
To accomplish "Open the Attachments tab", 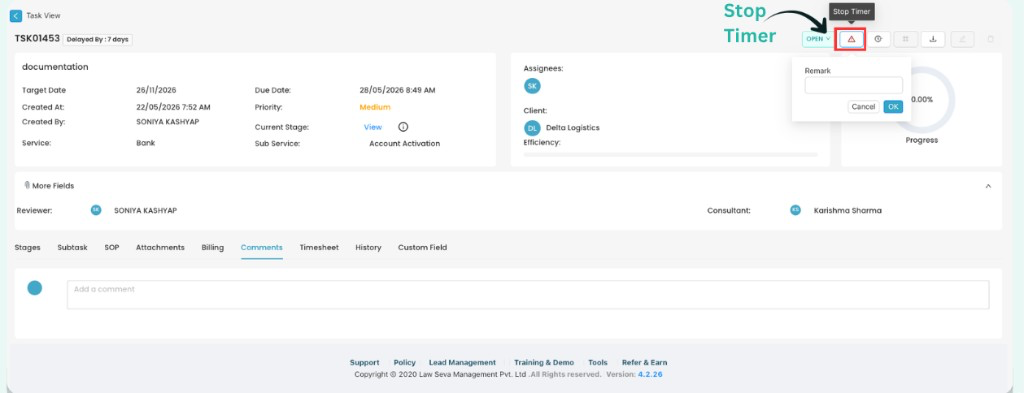I will click(x=160, y=247).
